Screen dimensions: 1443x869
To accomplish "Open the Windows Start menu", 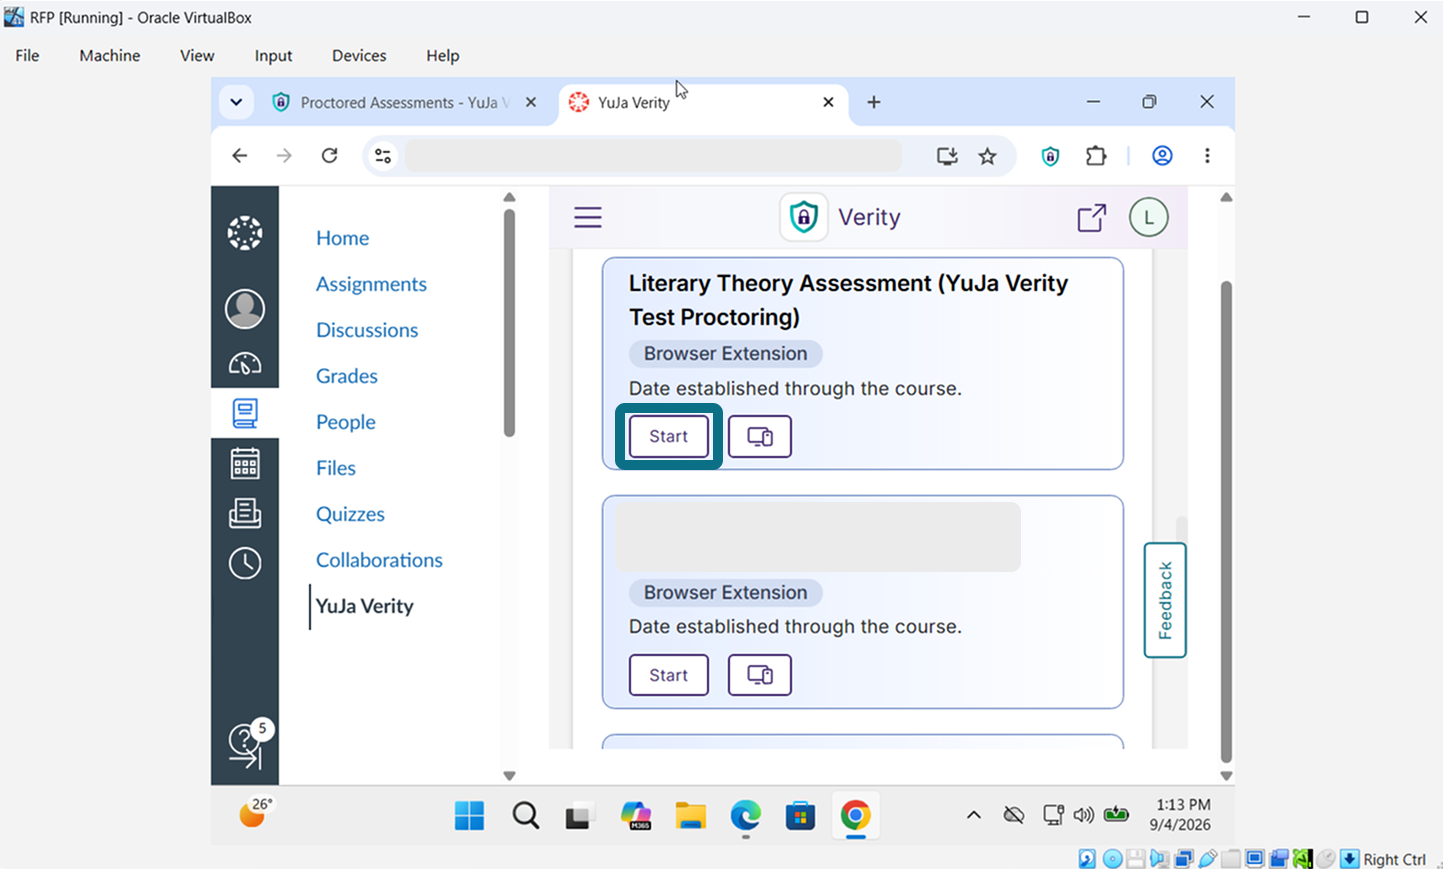I will (469, 816).
